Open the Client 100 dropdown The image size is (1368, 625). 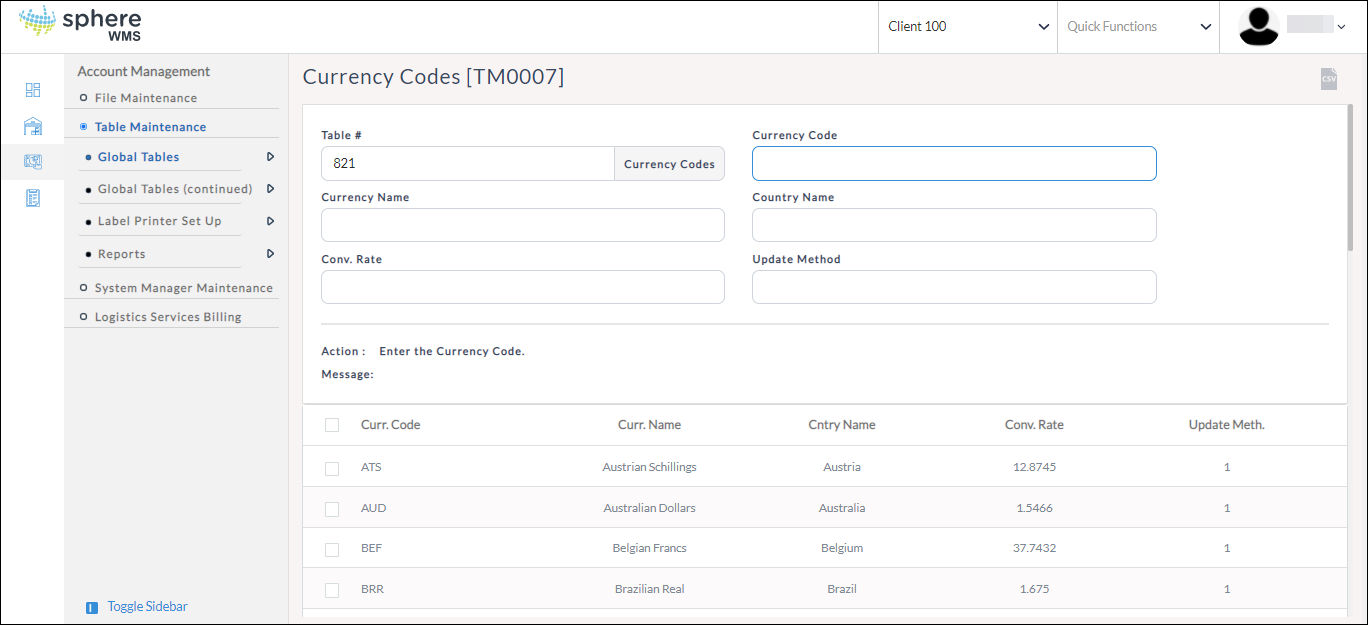click(x=967, y=27)
